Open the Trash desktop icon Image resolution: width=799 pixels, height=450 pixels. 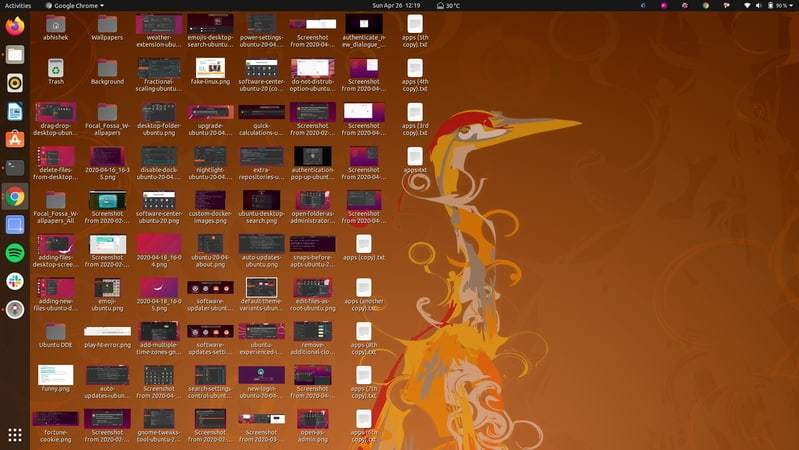(56, 68)
